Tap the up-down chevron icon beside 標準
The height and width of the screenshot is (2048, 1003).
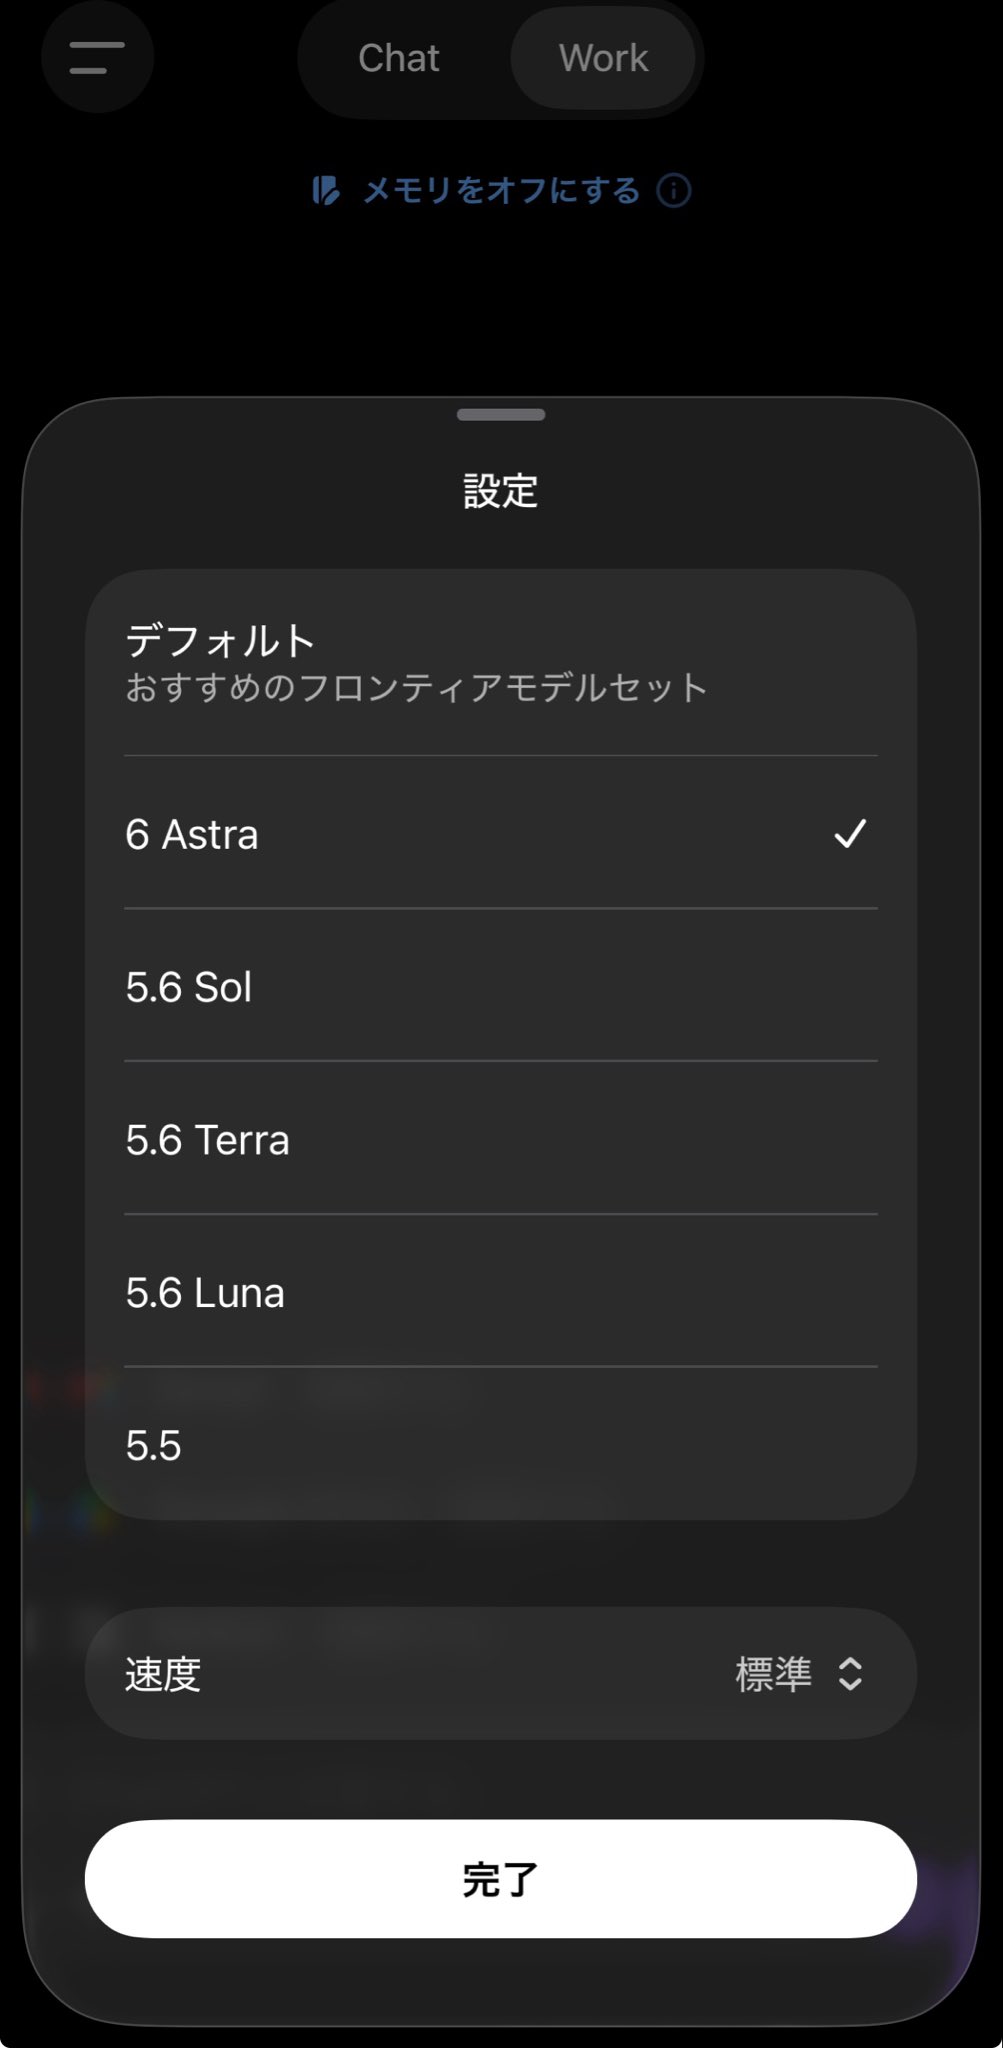point(850,1674)
